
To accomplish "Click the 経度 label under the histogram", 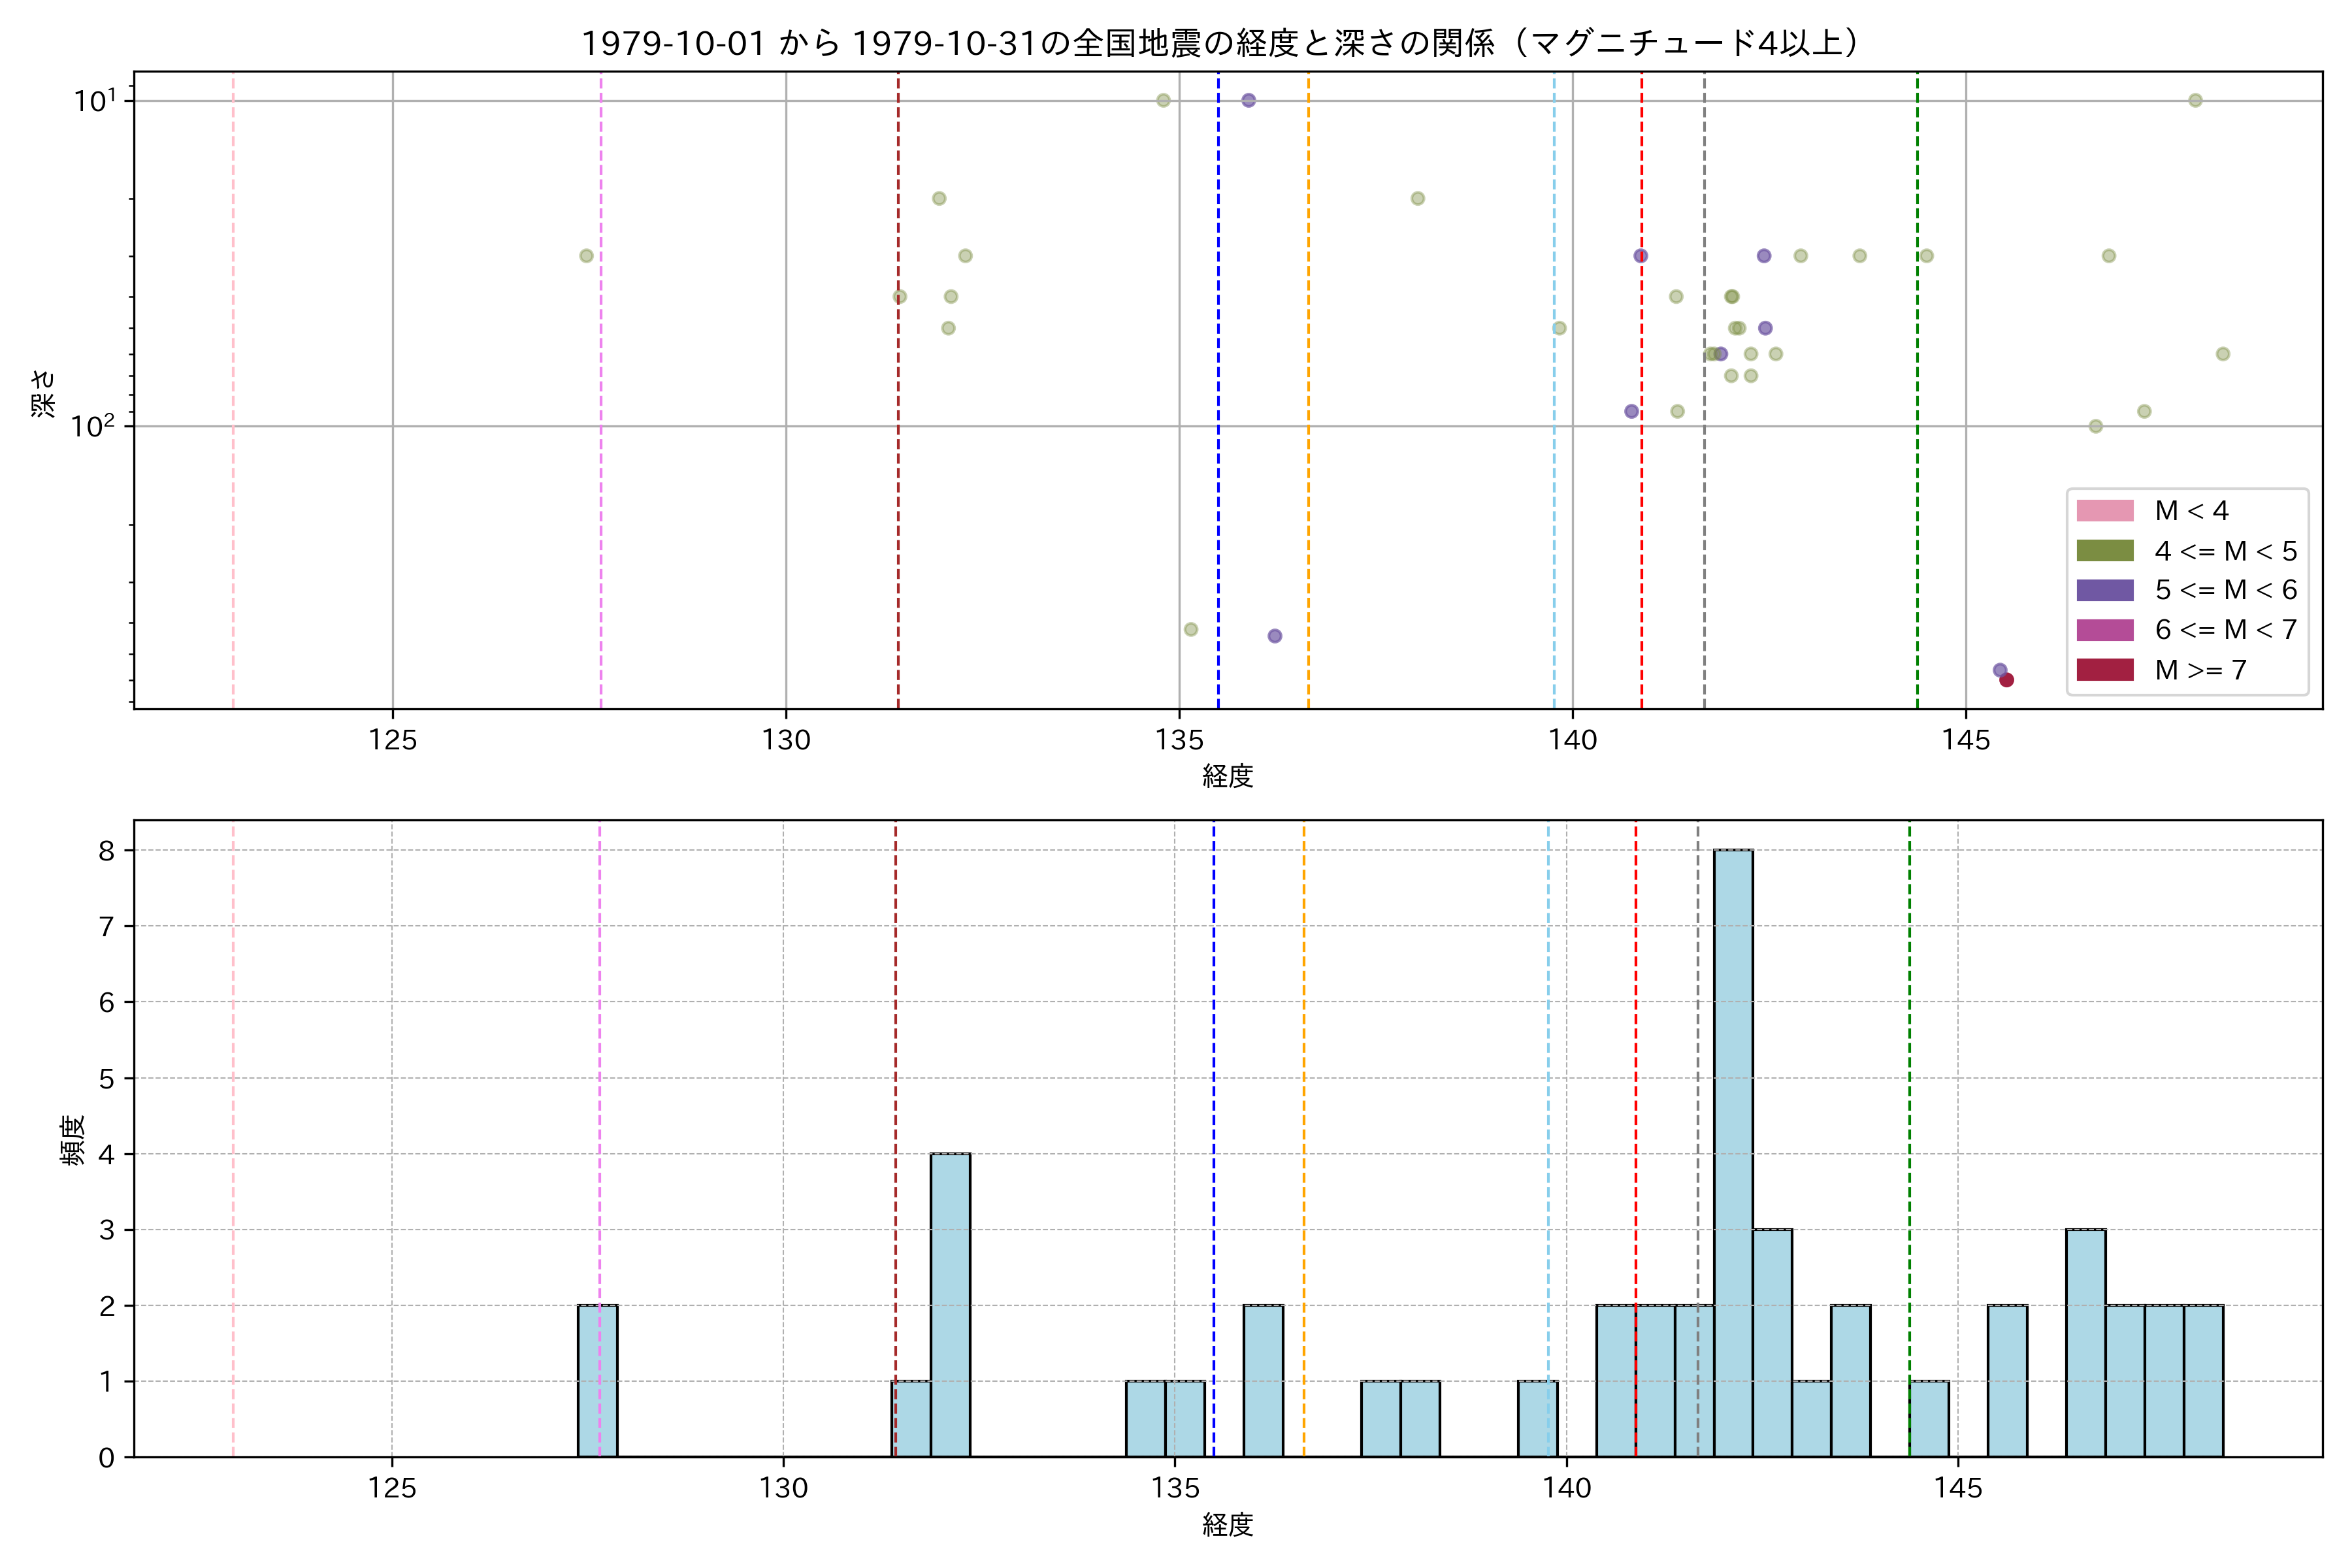I will pyautogui.click(x=1227, y=1525).
